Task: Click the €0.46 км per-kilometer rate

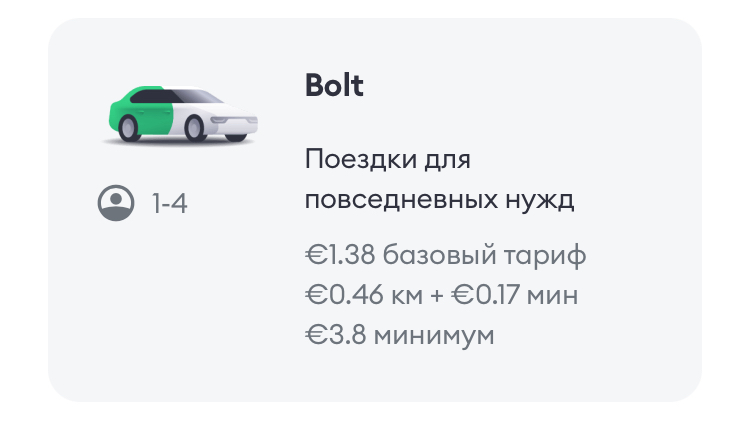Action: pyautogui.click(x=364, y=294)
